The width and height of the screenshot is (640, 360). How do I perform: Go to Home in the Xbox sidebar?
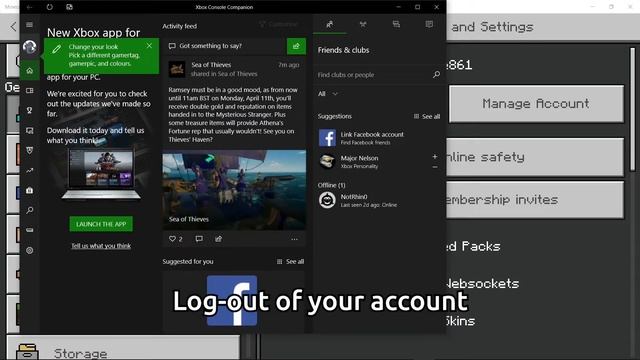point(29,71)
